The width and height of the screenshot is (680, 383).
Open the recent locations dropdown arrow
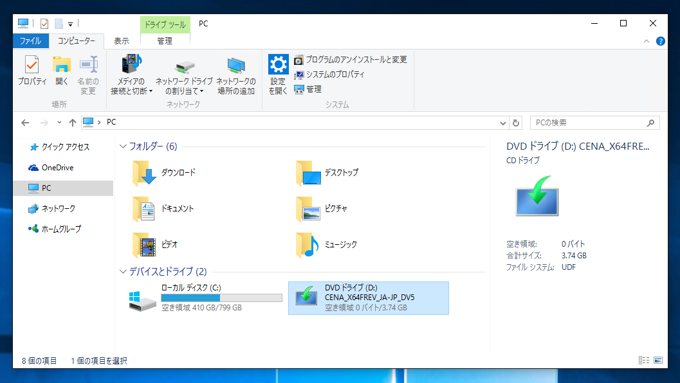click(59, 123)
